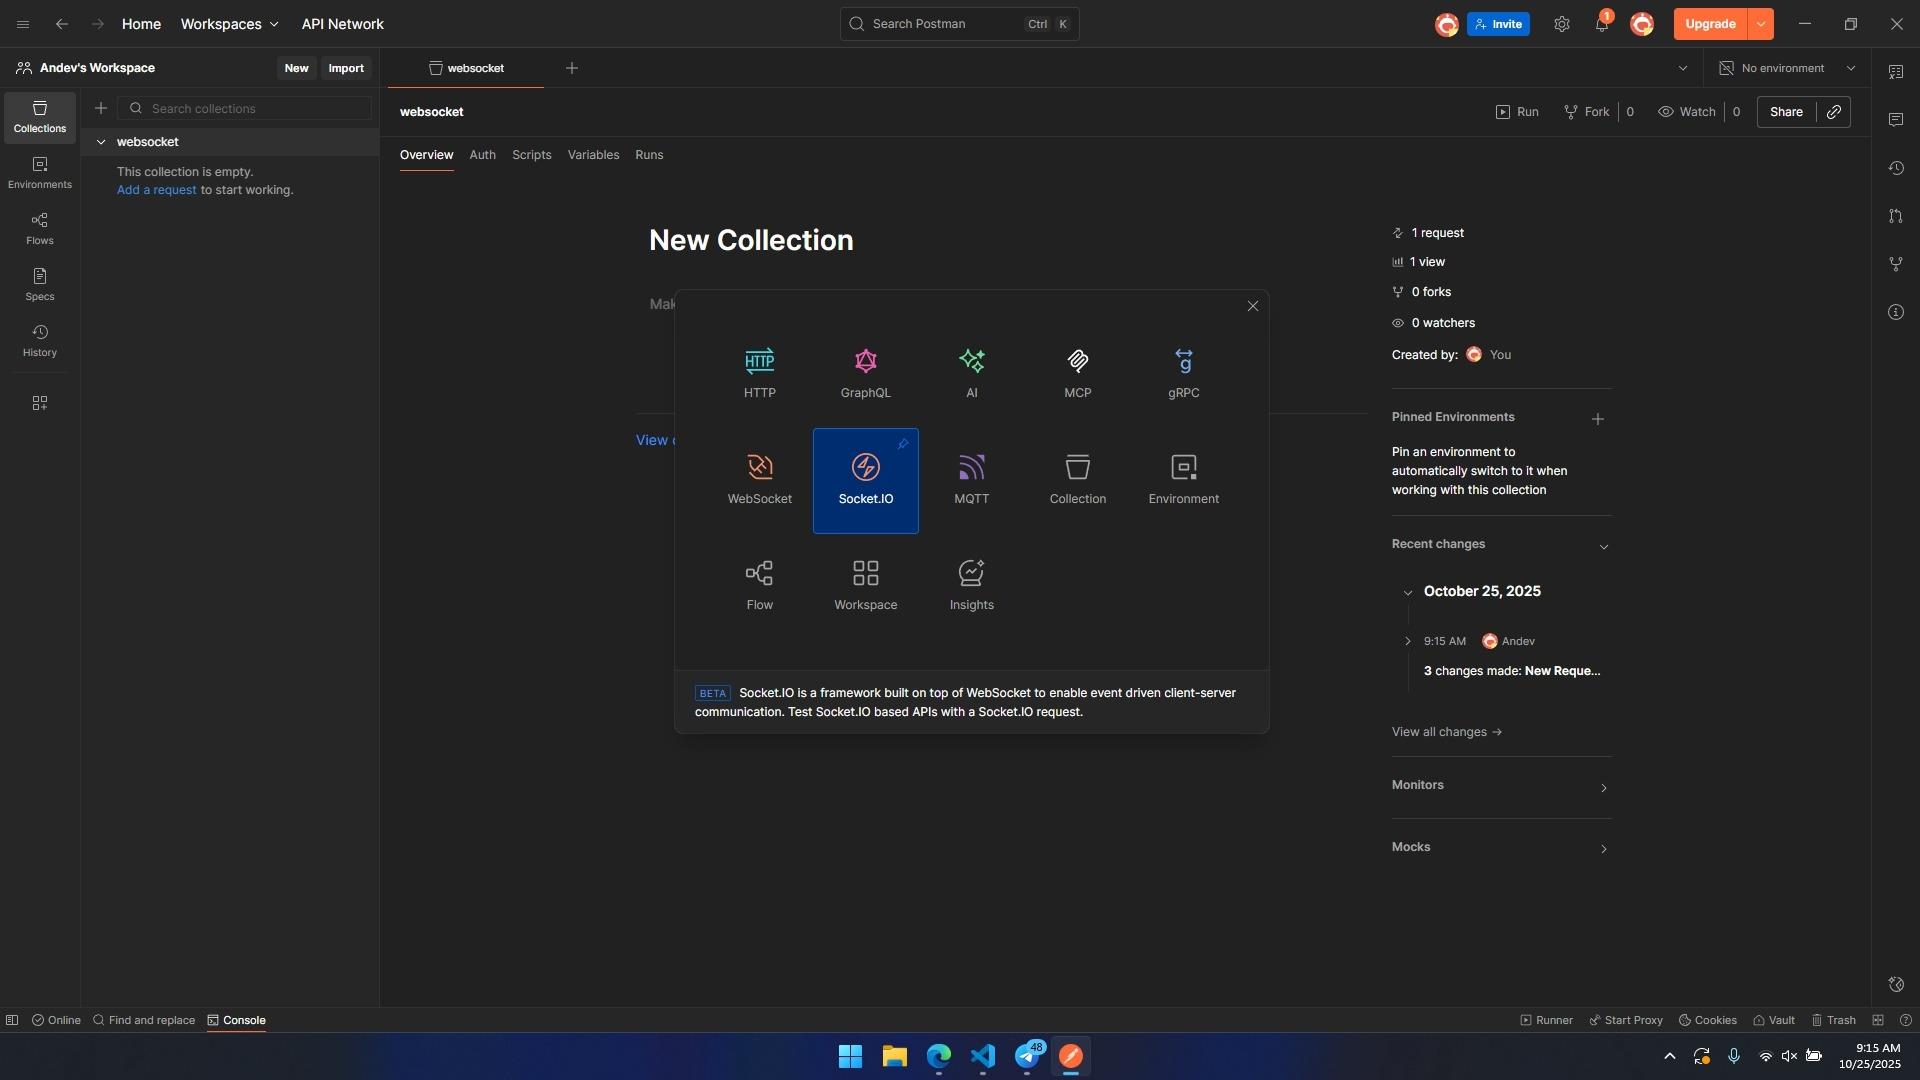Open Insights from the creation dialog
The height and width of the screenshot is (1080, 1920).
point(971,585)
